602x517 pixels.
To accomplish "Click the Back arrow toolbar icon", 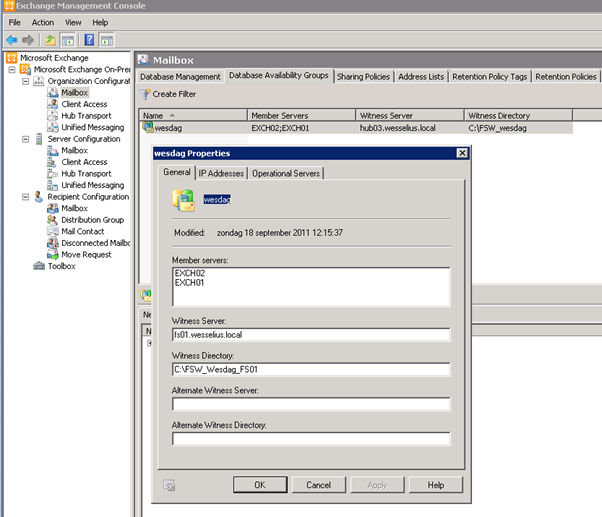I will point(11,40).
